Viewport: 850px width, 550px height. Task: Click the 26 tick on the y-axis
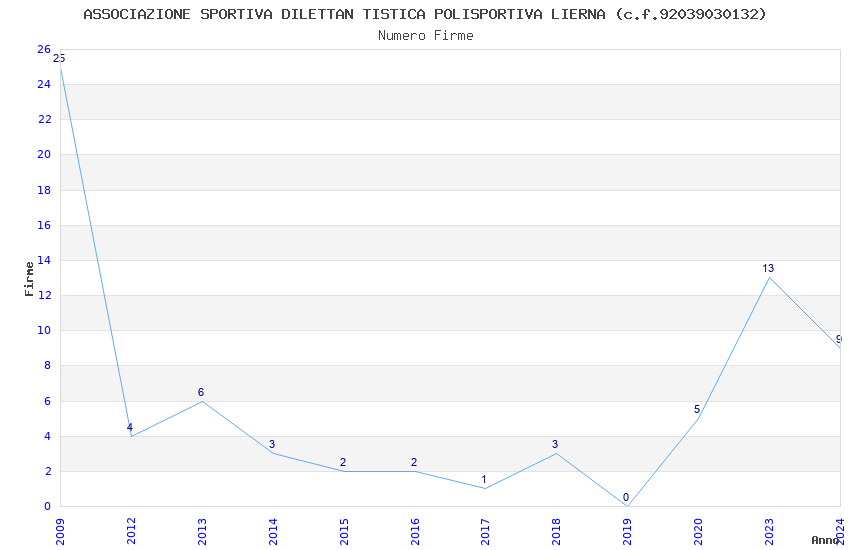point(44,49)
